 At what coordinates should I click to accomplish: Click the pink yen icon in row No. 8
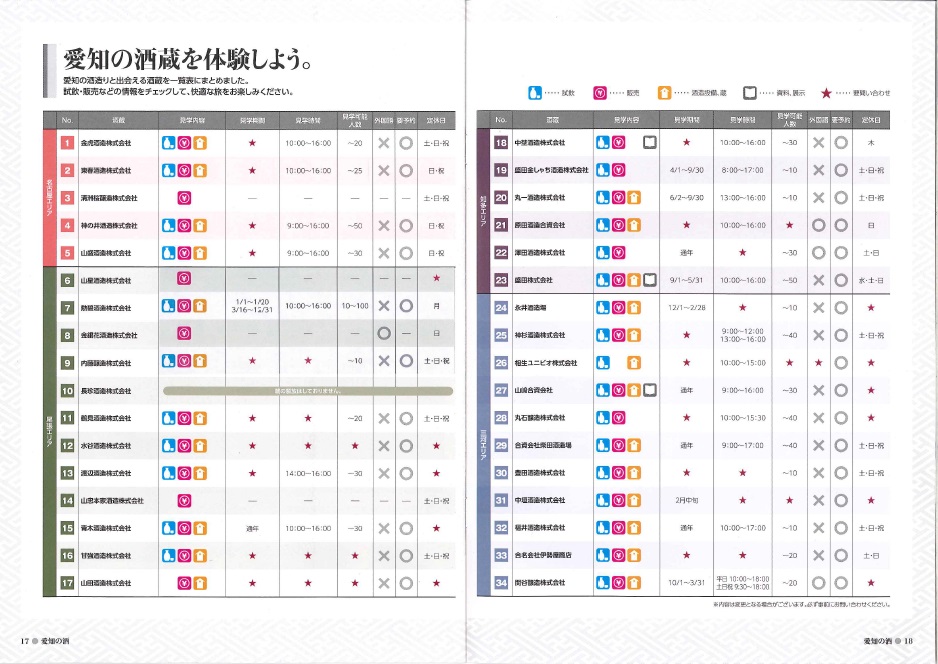184,333
